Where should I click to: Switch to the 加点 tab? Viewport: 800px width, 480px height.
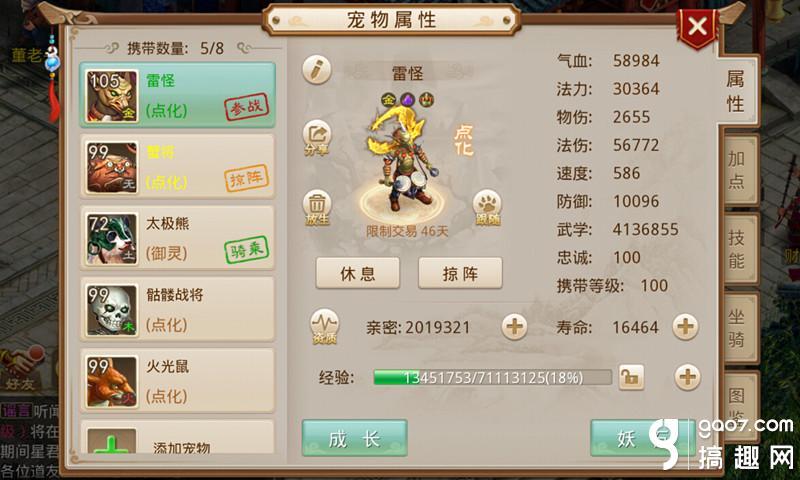(x=737, y=170)
